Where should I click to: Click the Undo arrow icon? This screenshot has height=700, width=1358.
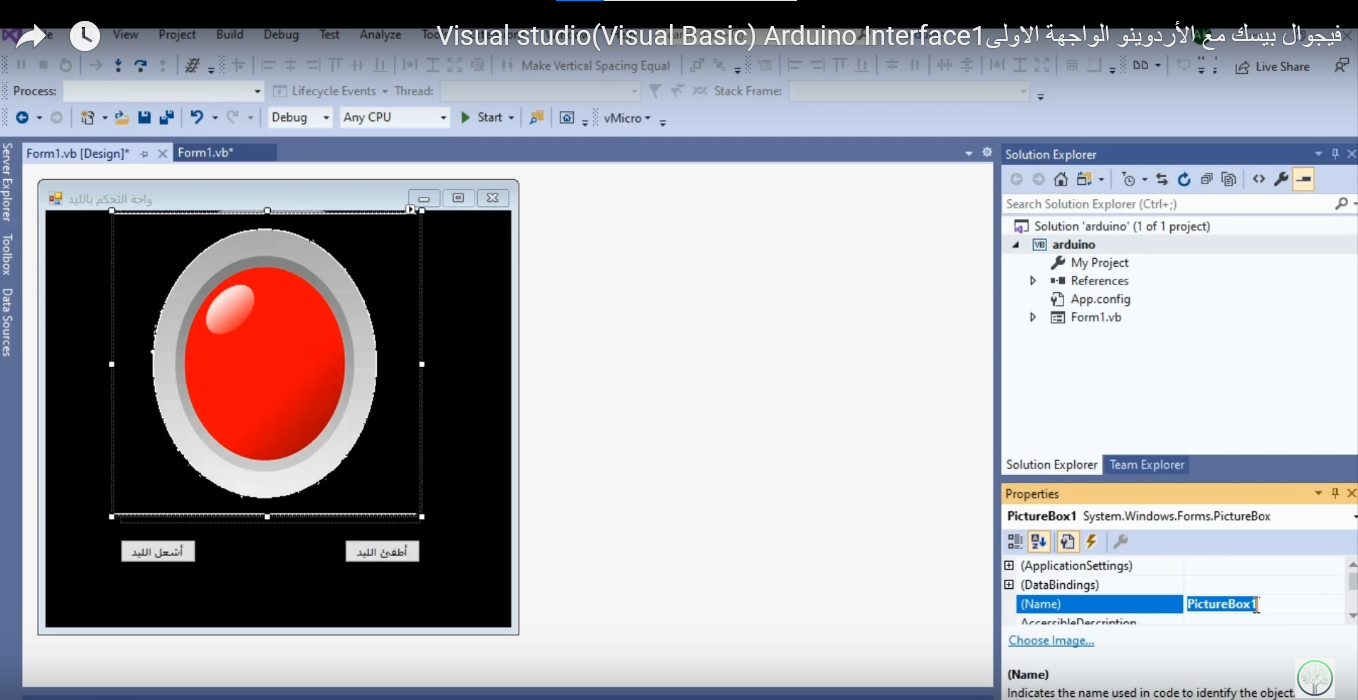[x=197, y=117]
